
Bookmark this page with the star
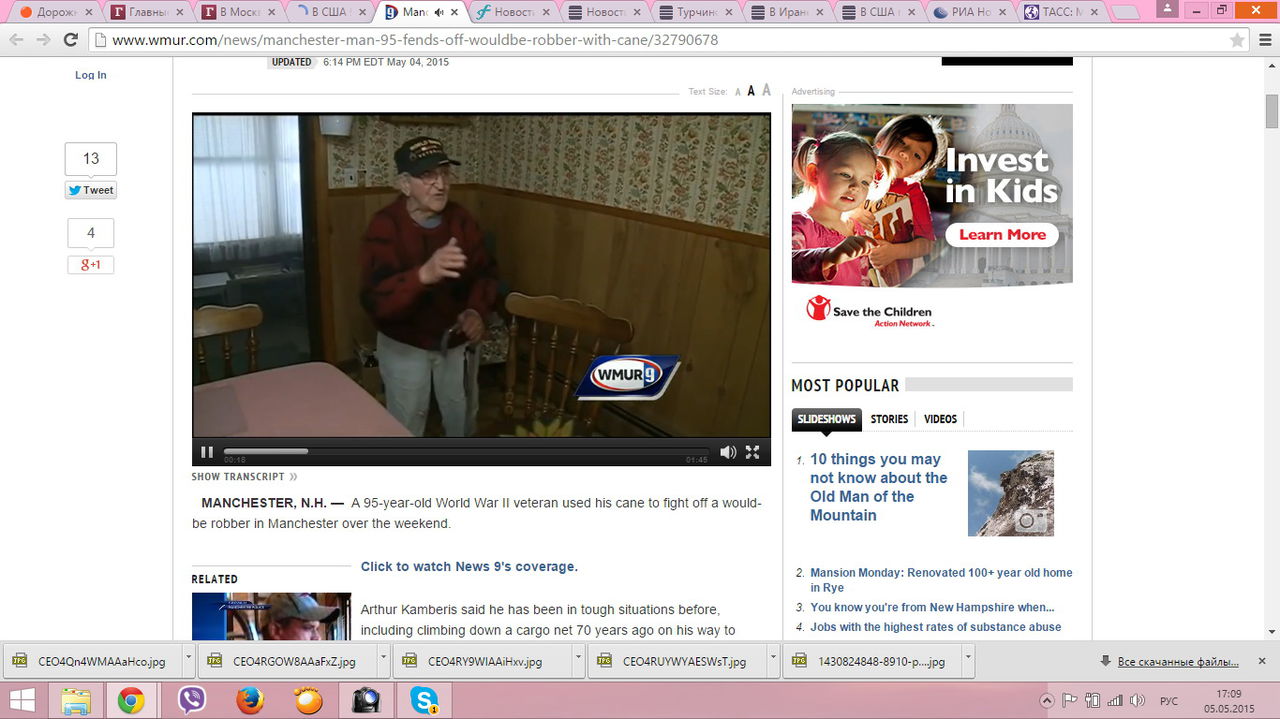click(1237, 40)
